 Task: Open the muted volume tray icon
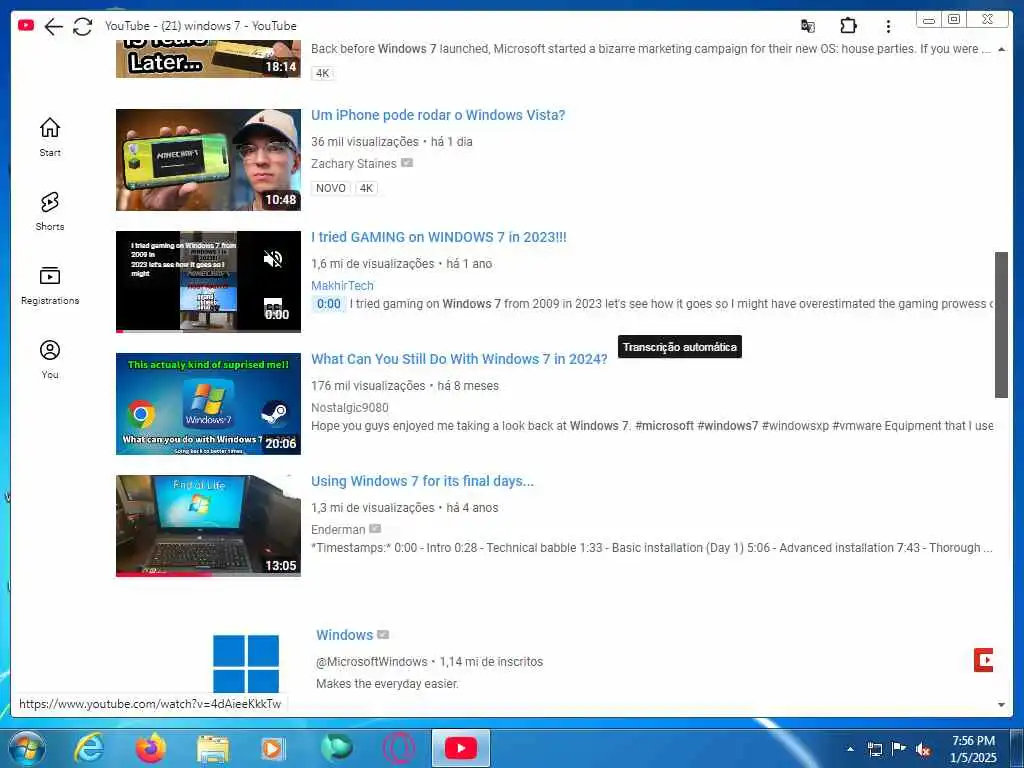click(923, 750)
